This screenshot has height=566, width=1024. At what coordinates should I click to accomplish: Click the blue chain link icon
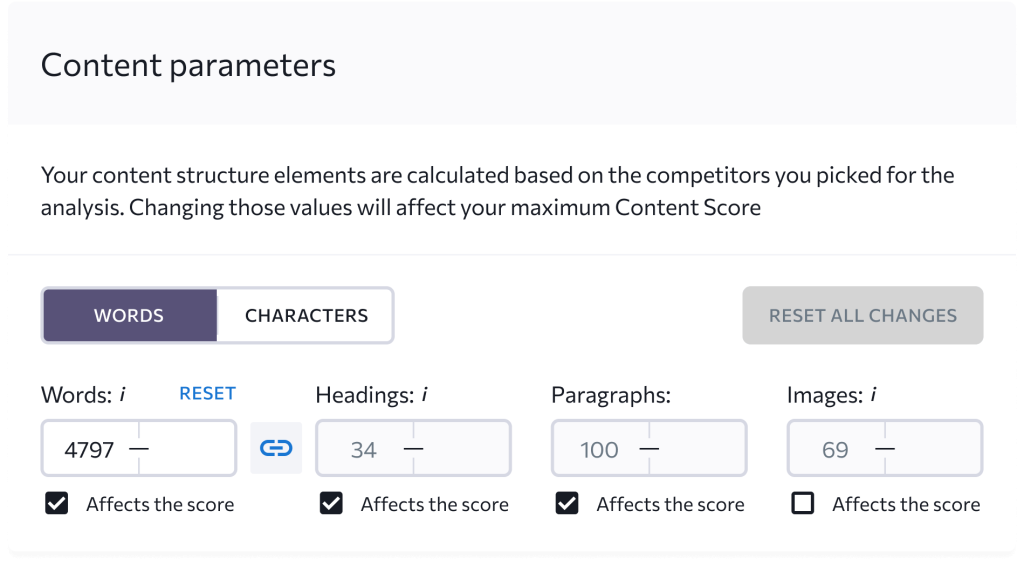[x=276, y=448]
